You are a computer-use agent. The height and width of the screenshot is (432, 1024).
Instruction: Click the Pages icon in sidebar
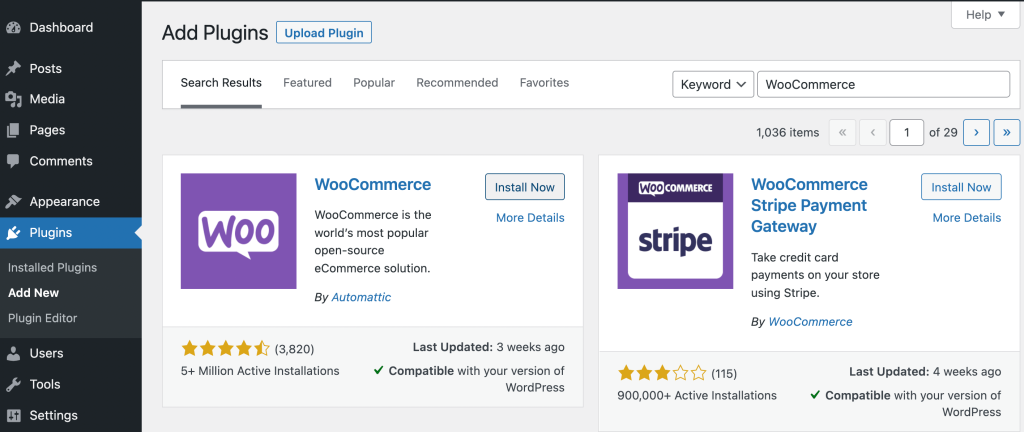(x=13, y=131)
